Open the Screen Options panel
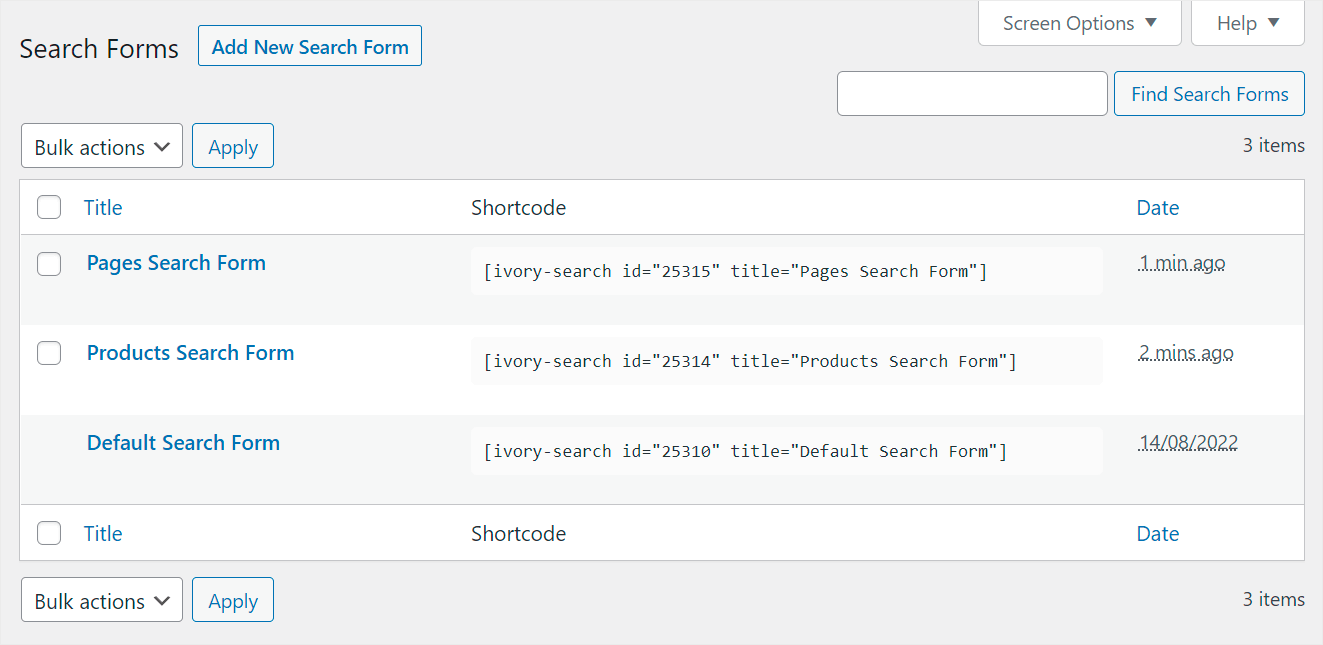 click(x=1079, y=22)
